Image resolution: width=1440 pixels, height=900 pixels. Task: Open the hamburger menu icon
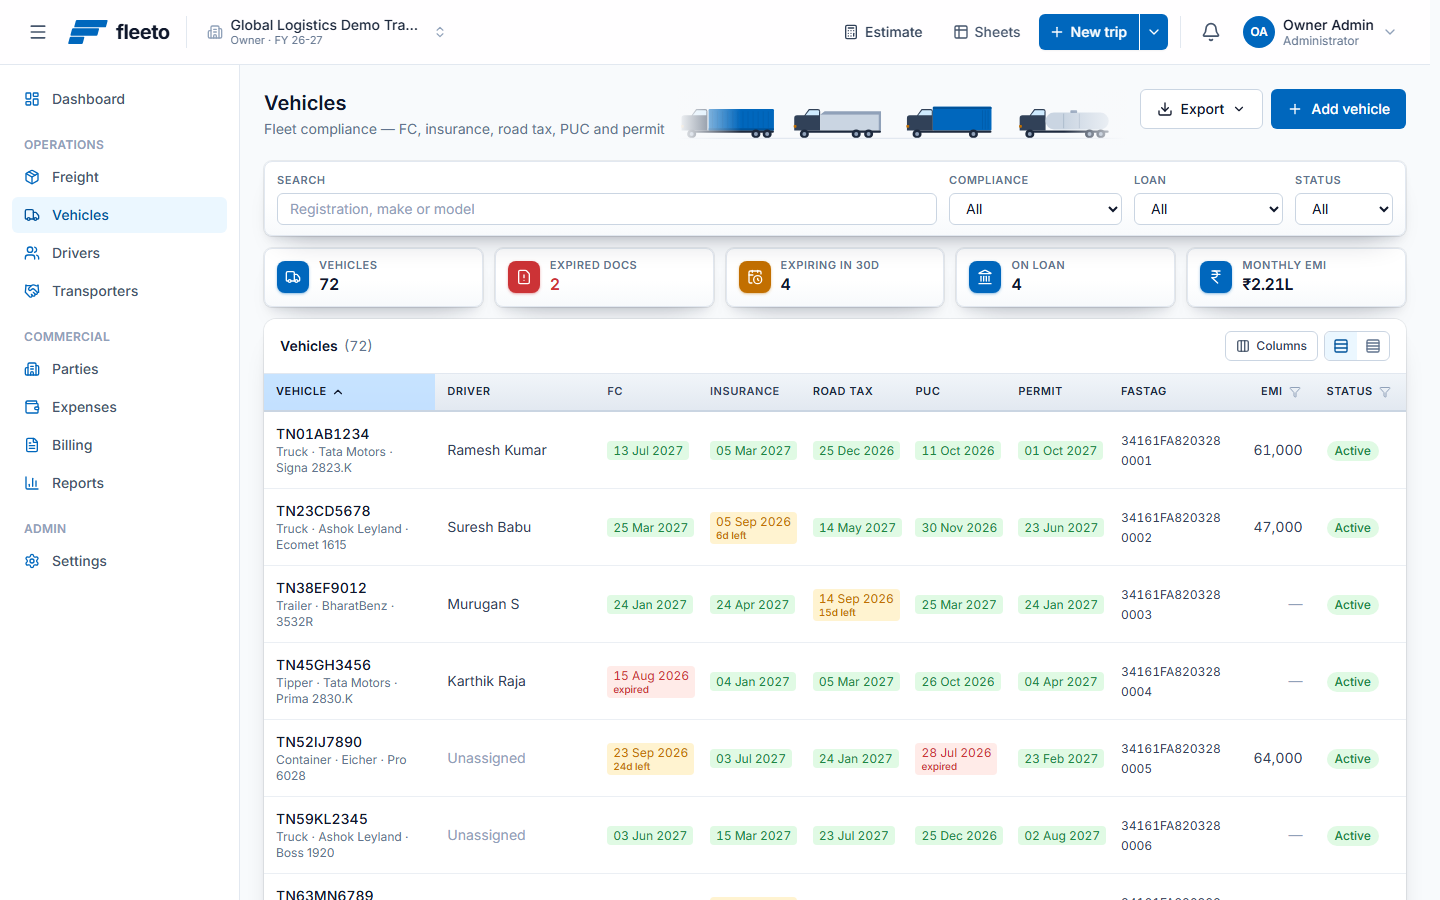[x=38, y=32]
